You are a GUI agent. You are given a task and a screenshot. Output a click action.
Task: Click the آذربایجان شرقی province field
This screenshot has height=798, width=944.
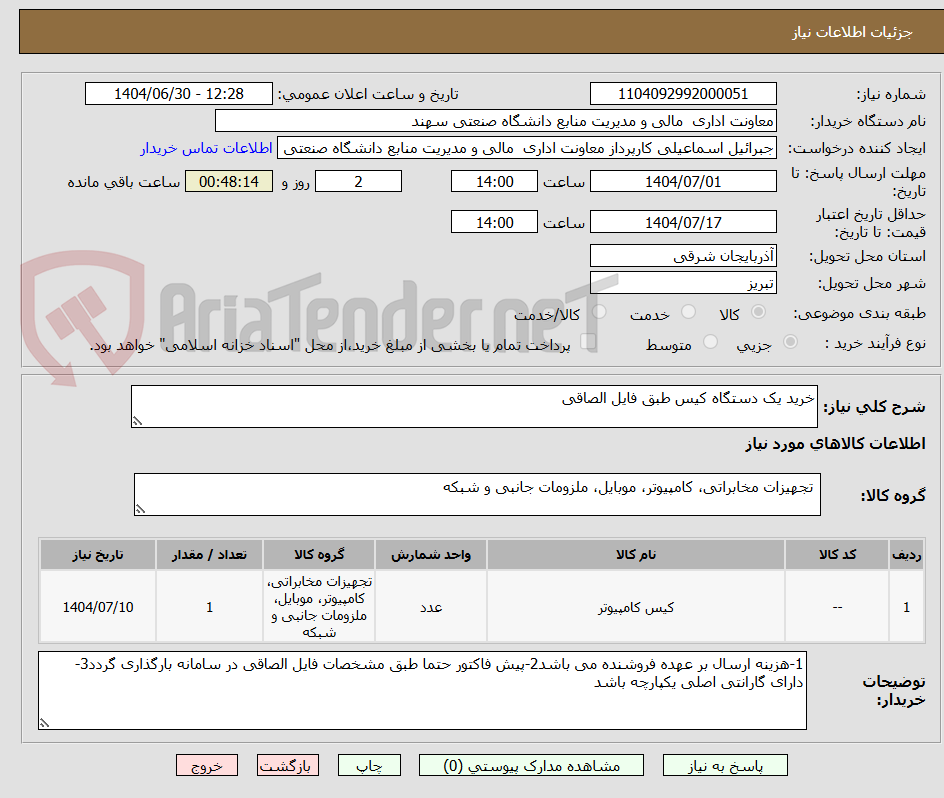683,255
